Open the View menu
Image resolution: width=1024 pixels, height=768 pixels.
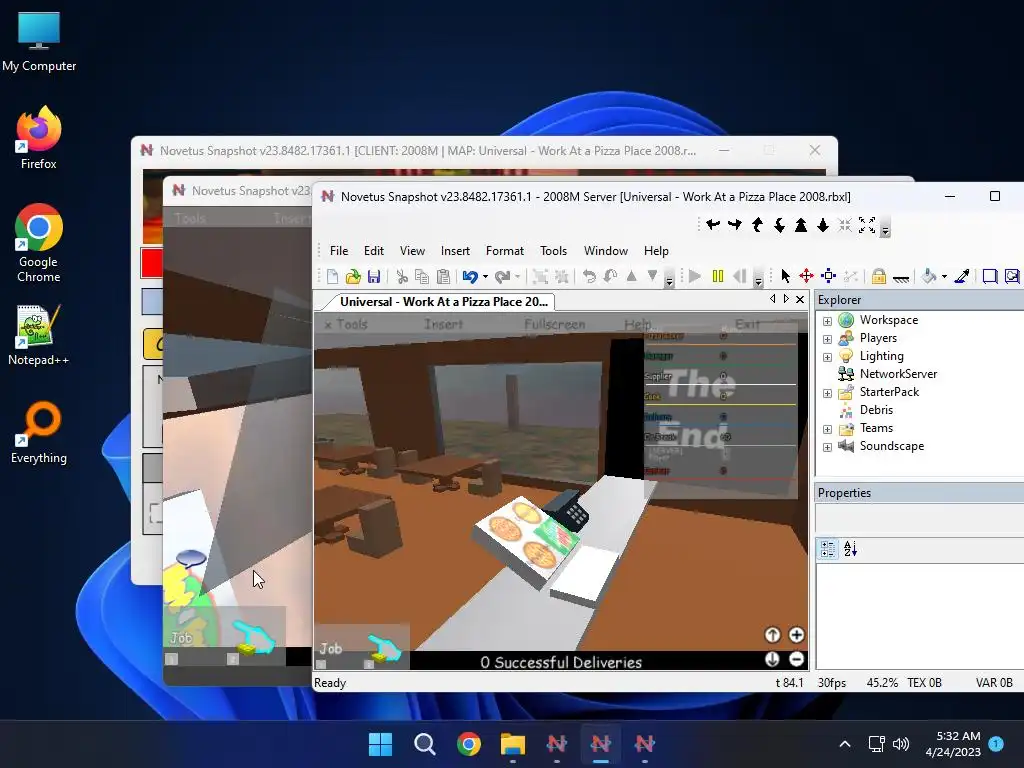click(x=412, y=251)
